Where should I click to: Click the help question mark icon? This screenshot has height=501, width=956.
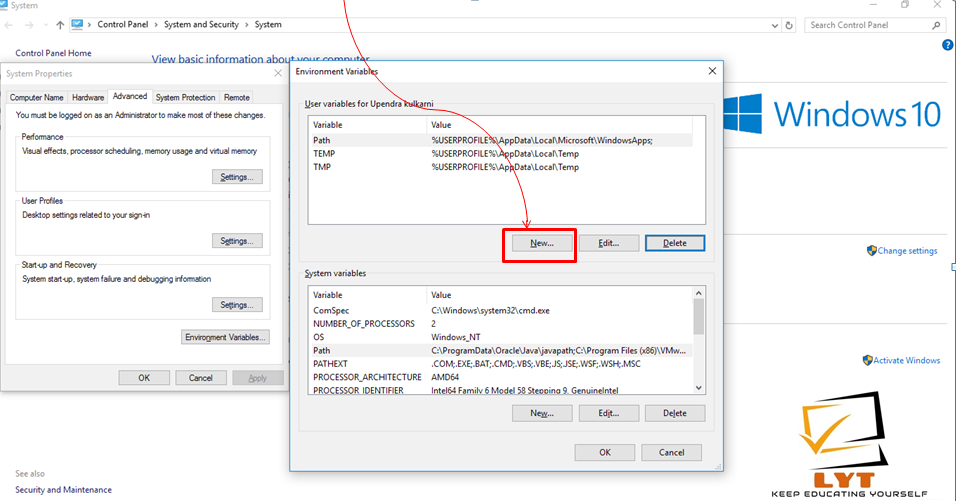pyautogui.click(x=948, y=44)
